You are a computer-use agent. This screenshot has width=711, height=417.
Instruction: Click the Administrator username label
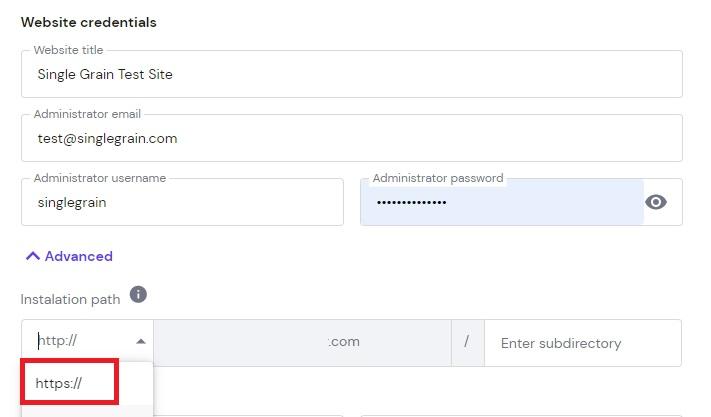tap(99, 178)
